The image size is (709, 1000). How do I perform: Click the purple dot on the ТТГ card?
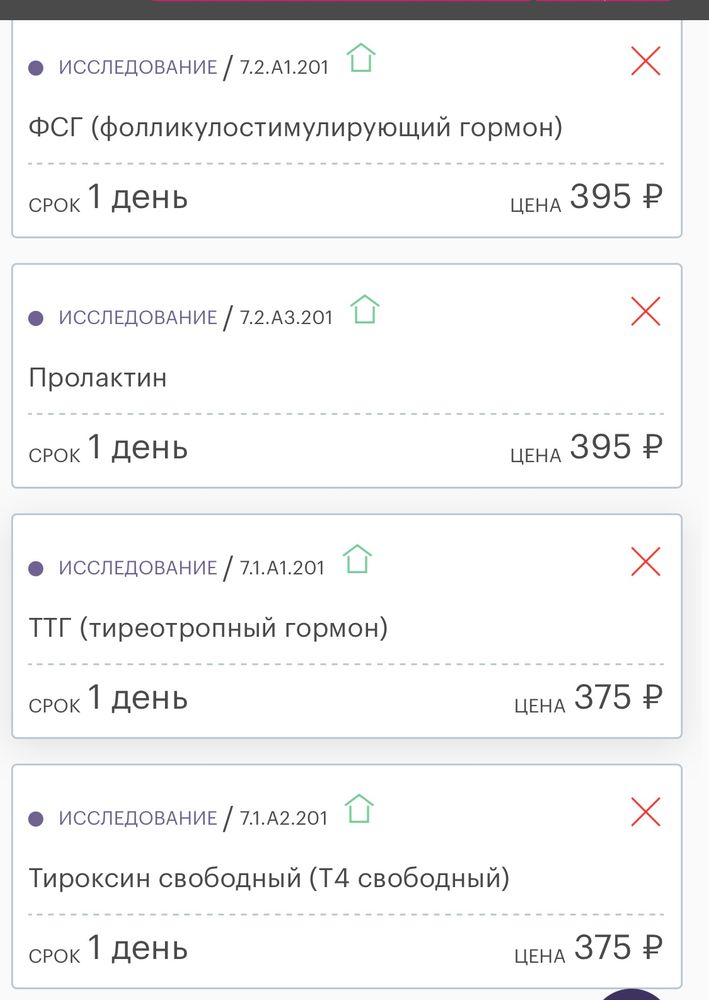[36, 567]
